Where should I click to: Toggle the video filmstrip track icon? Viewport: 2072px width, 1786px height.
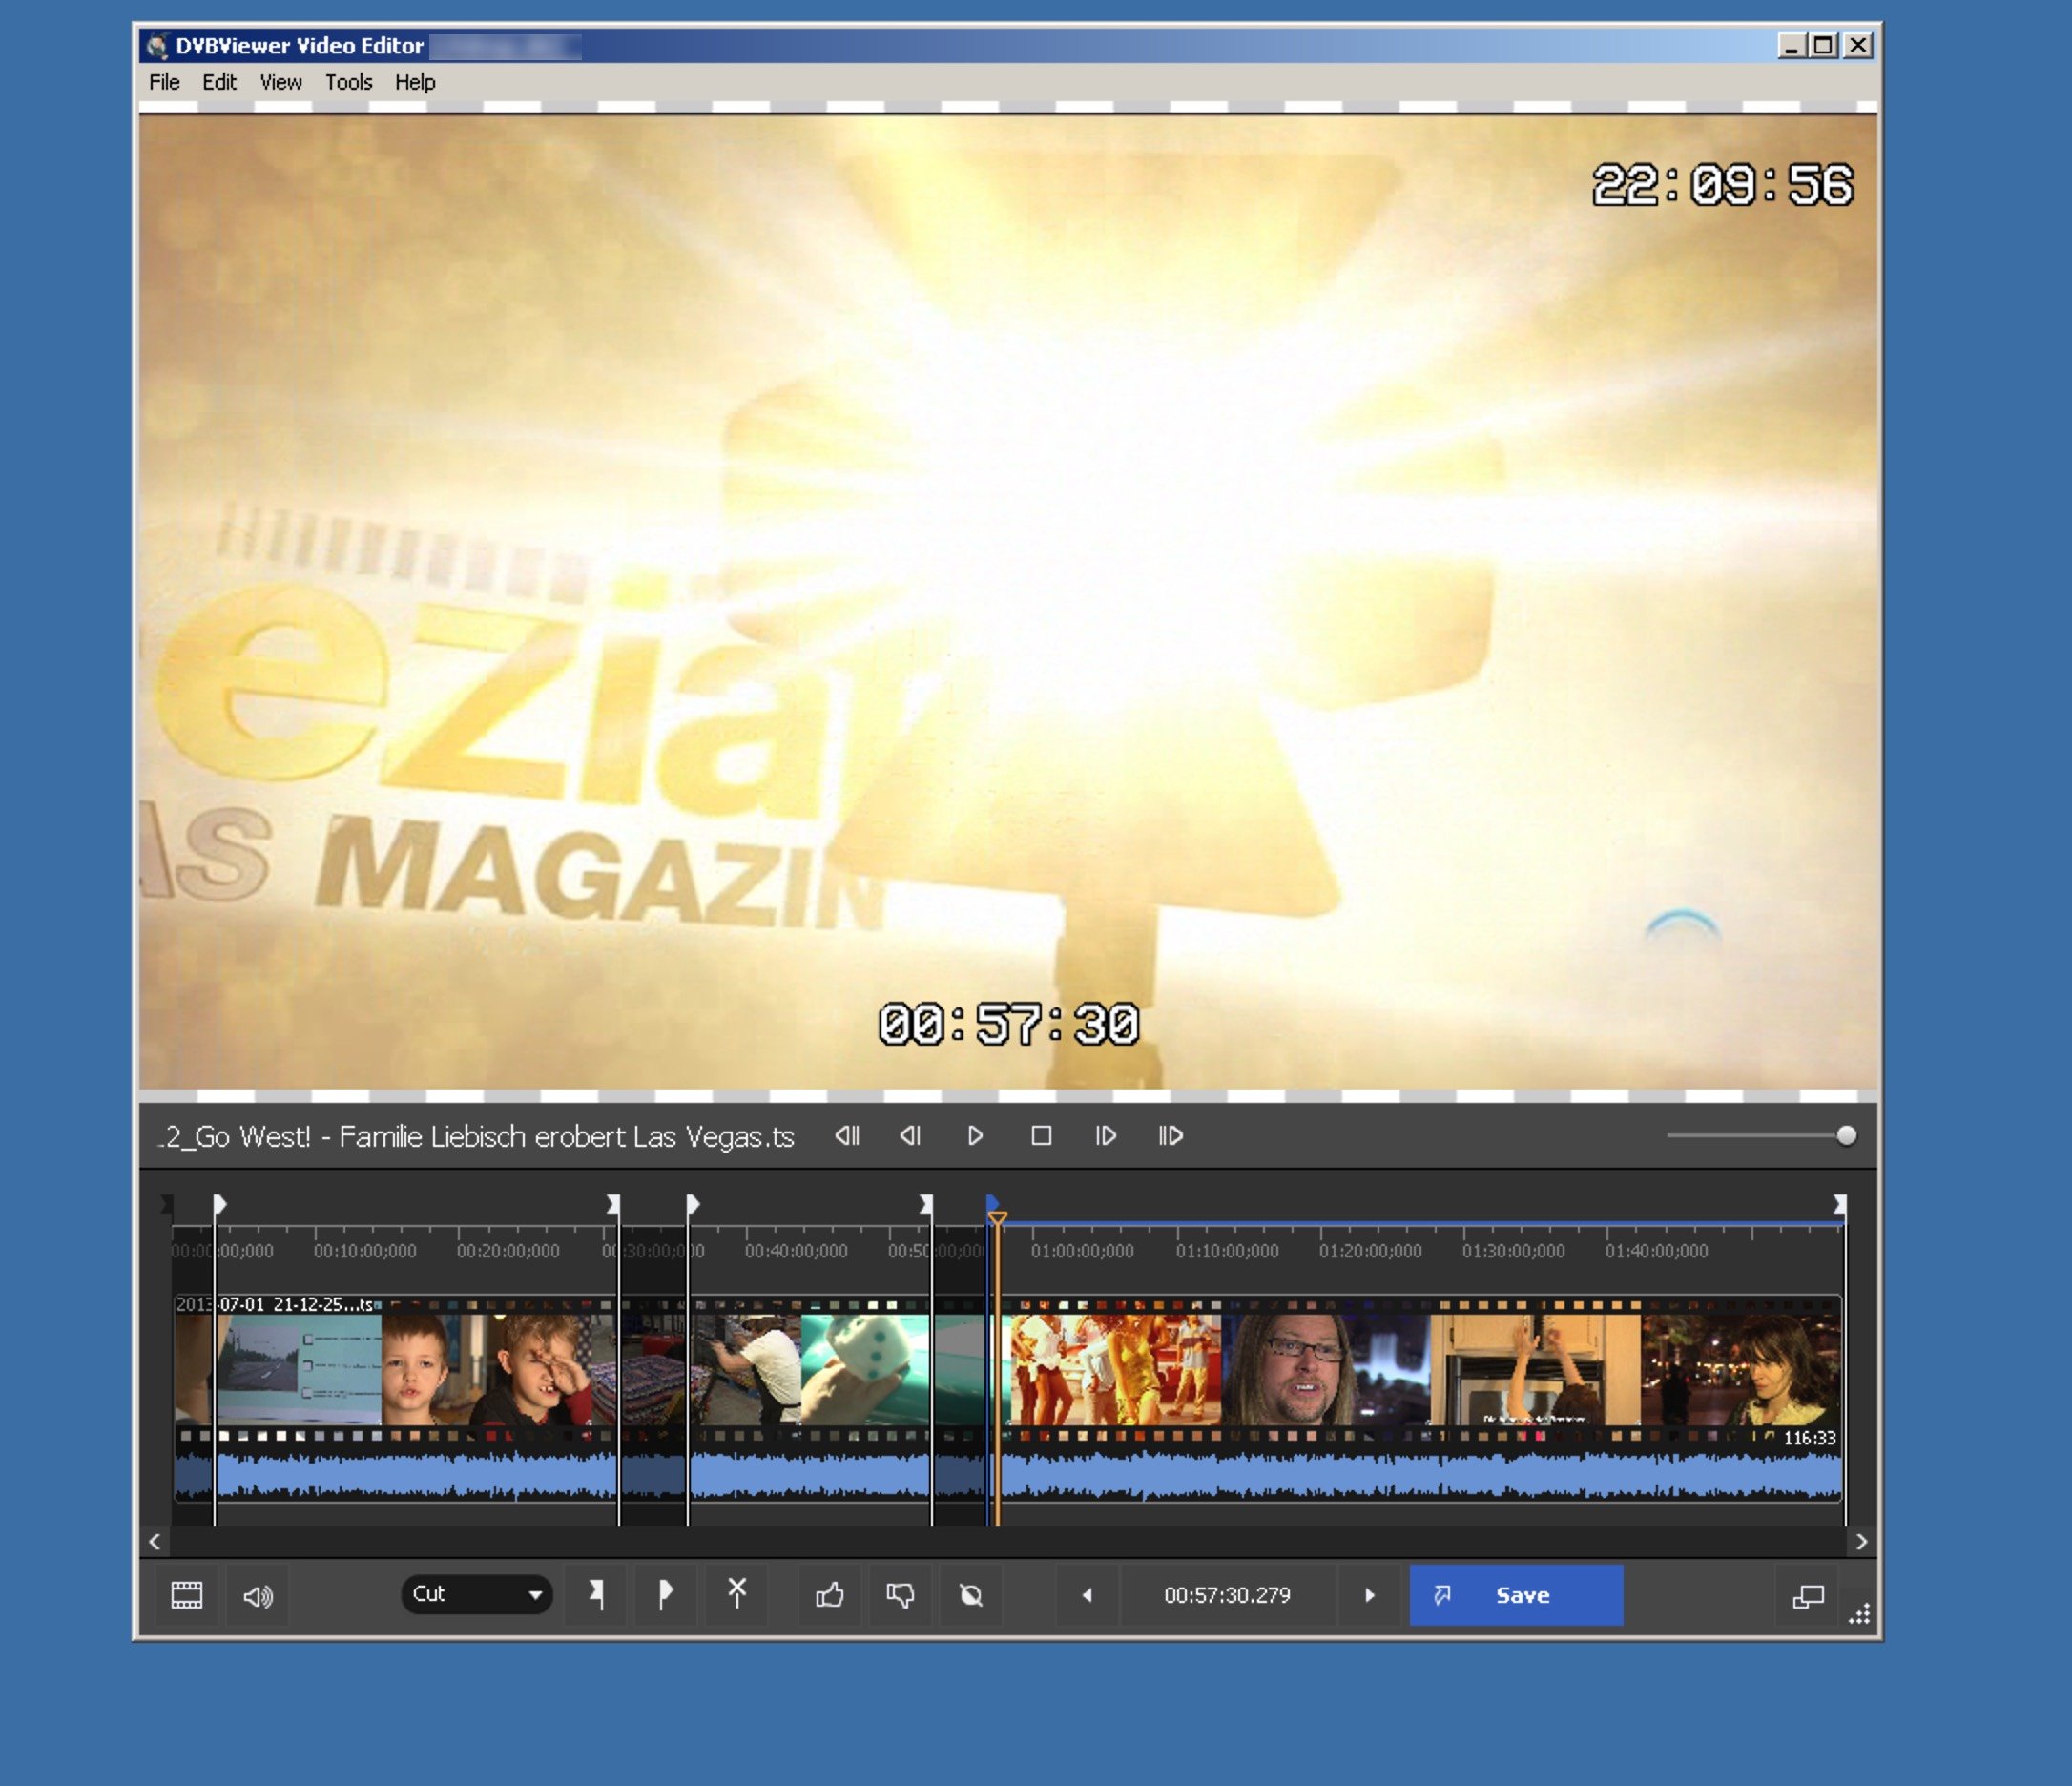pos(187,1595)
